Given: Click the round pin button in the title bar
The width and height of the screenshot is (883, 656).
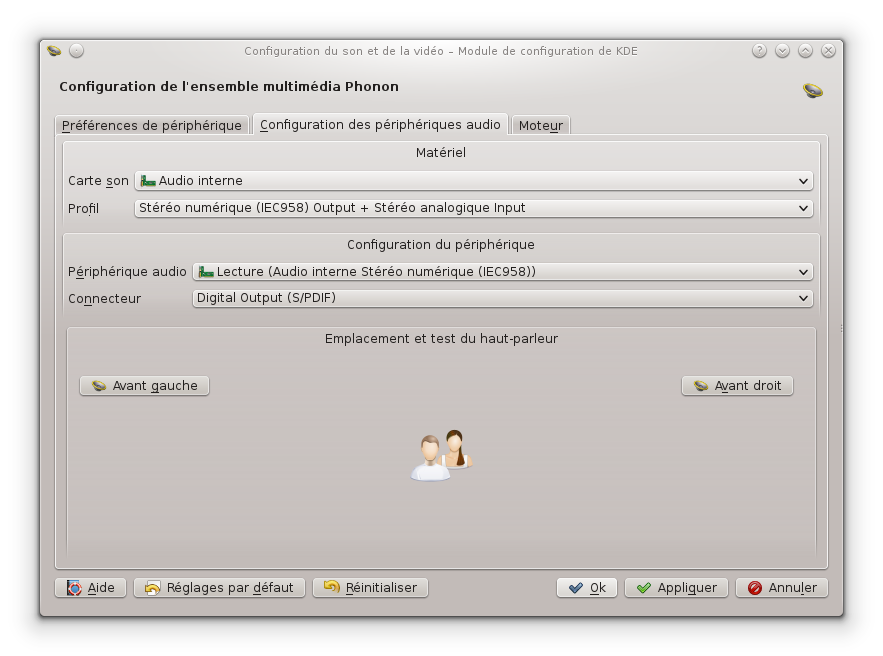Looking at the screenshot, I should coord(77,51).
